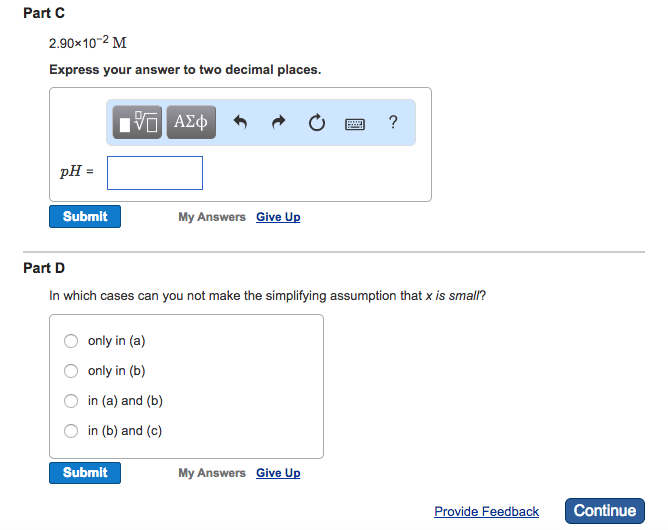Open My Answers for Part C
This screenshot has height=530, width=668.
(212, 217)
